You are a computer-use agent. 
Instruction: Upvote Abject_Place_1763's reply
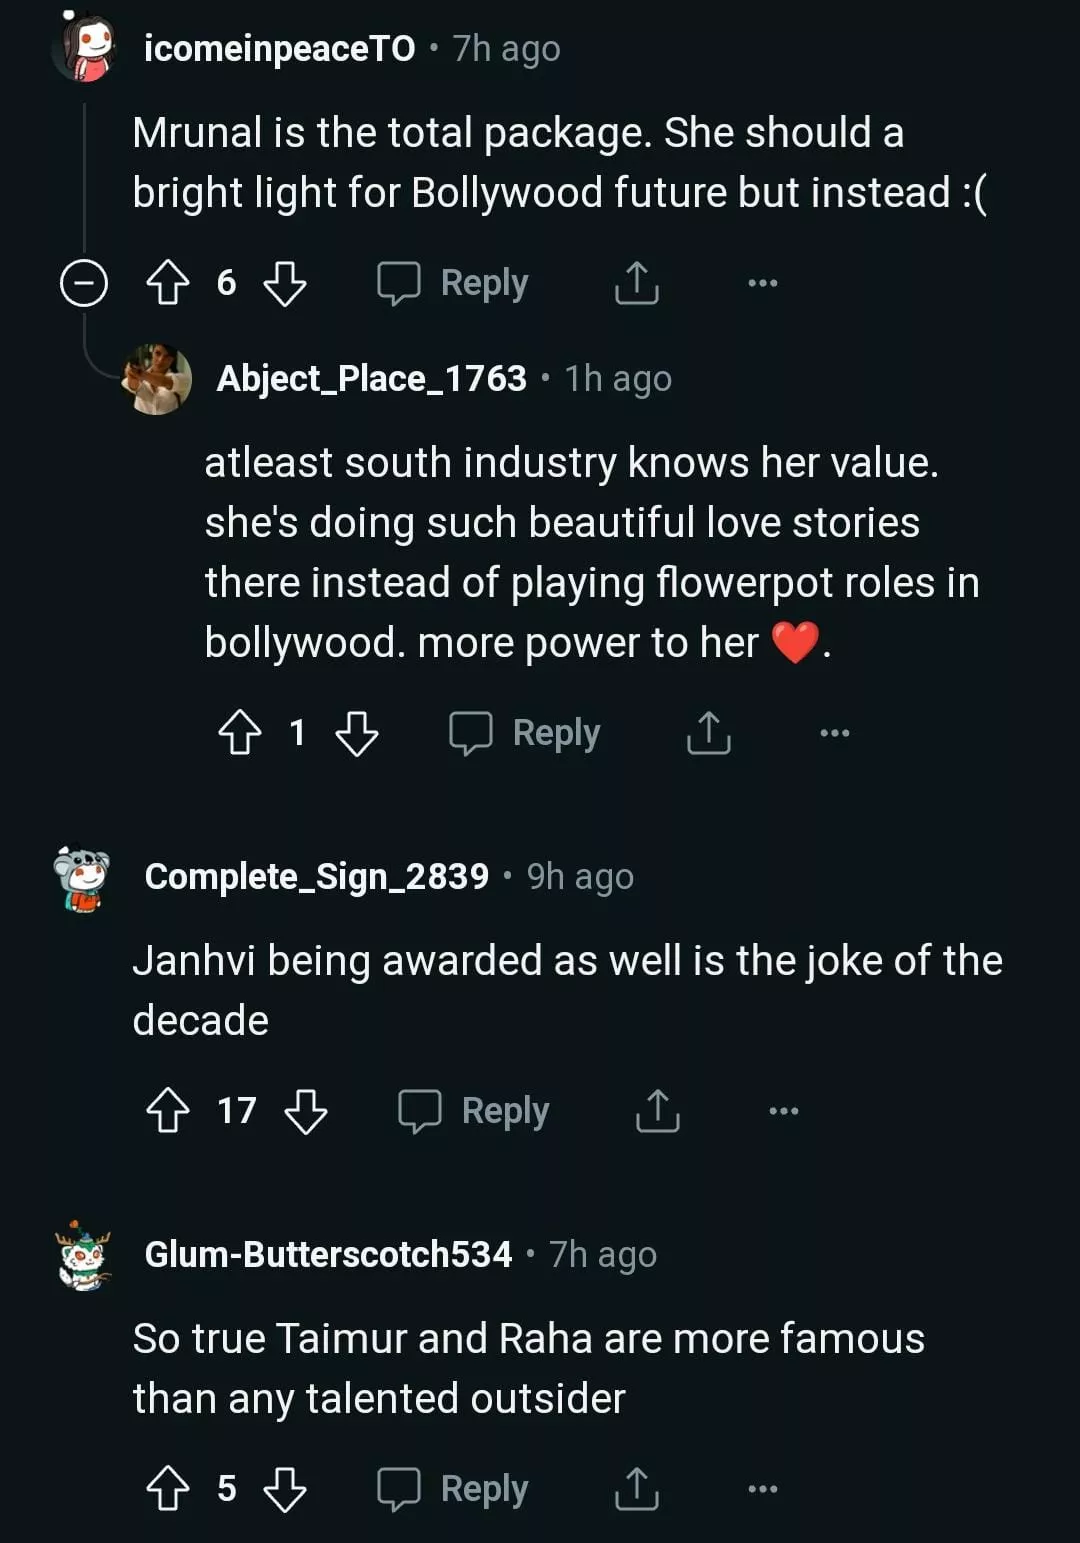point(240,733)
